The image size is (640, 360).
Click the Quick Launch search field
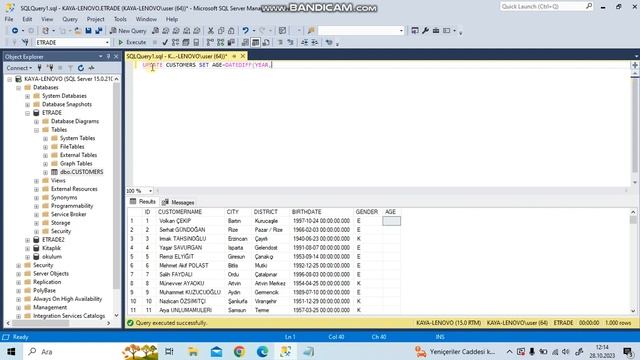point(547,7)
